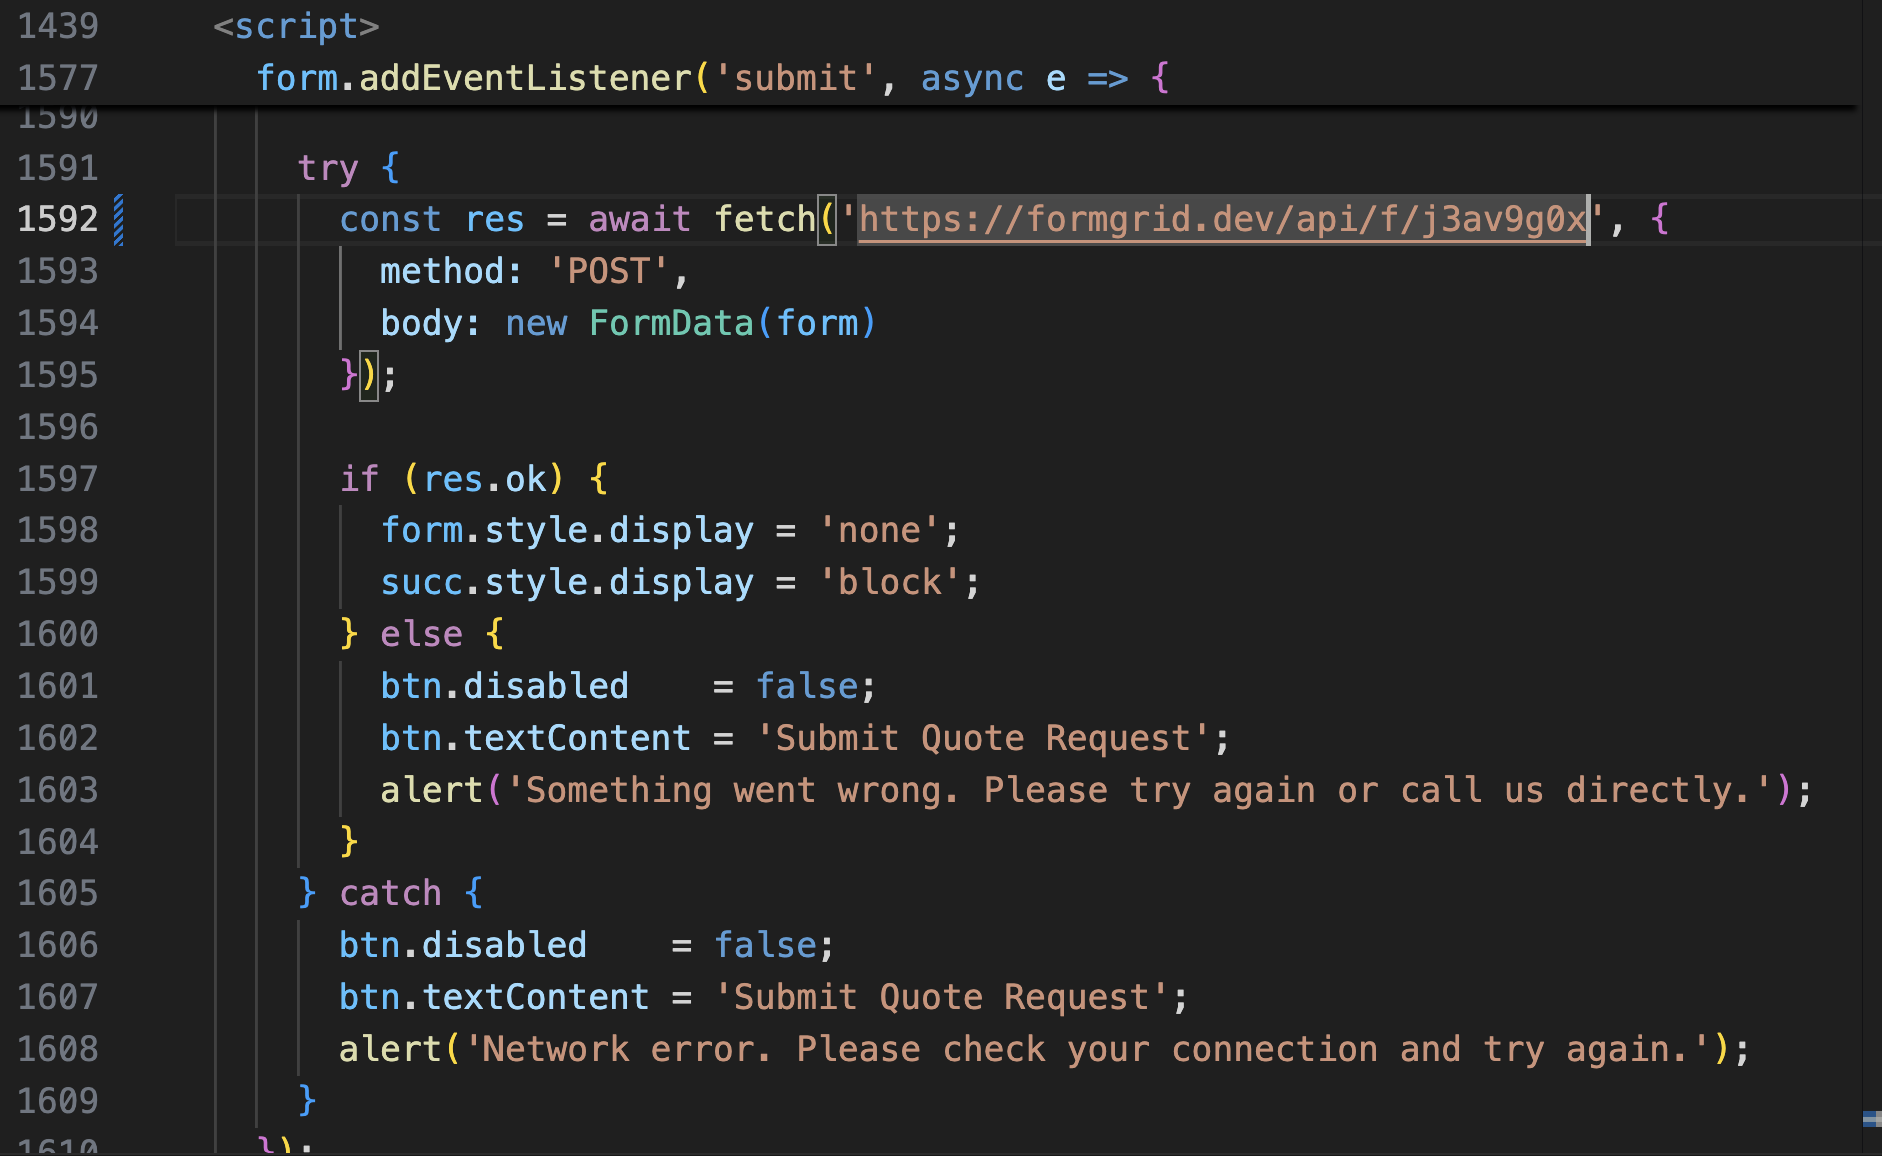Click the 'Something went wrong' alert message
Image resolution: width=1882 pixels, height=1156 pixels.
coord(1138,790)
